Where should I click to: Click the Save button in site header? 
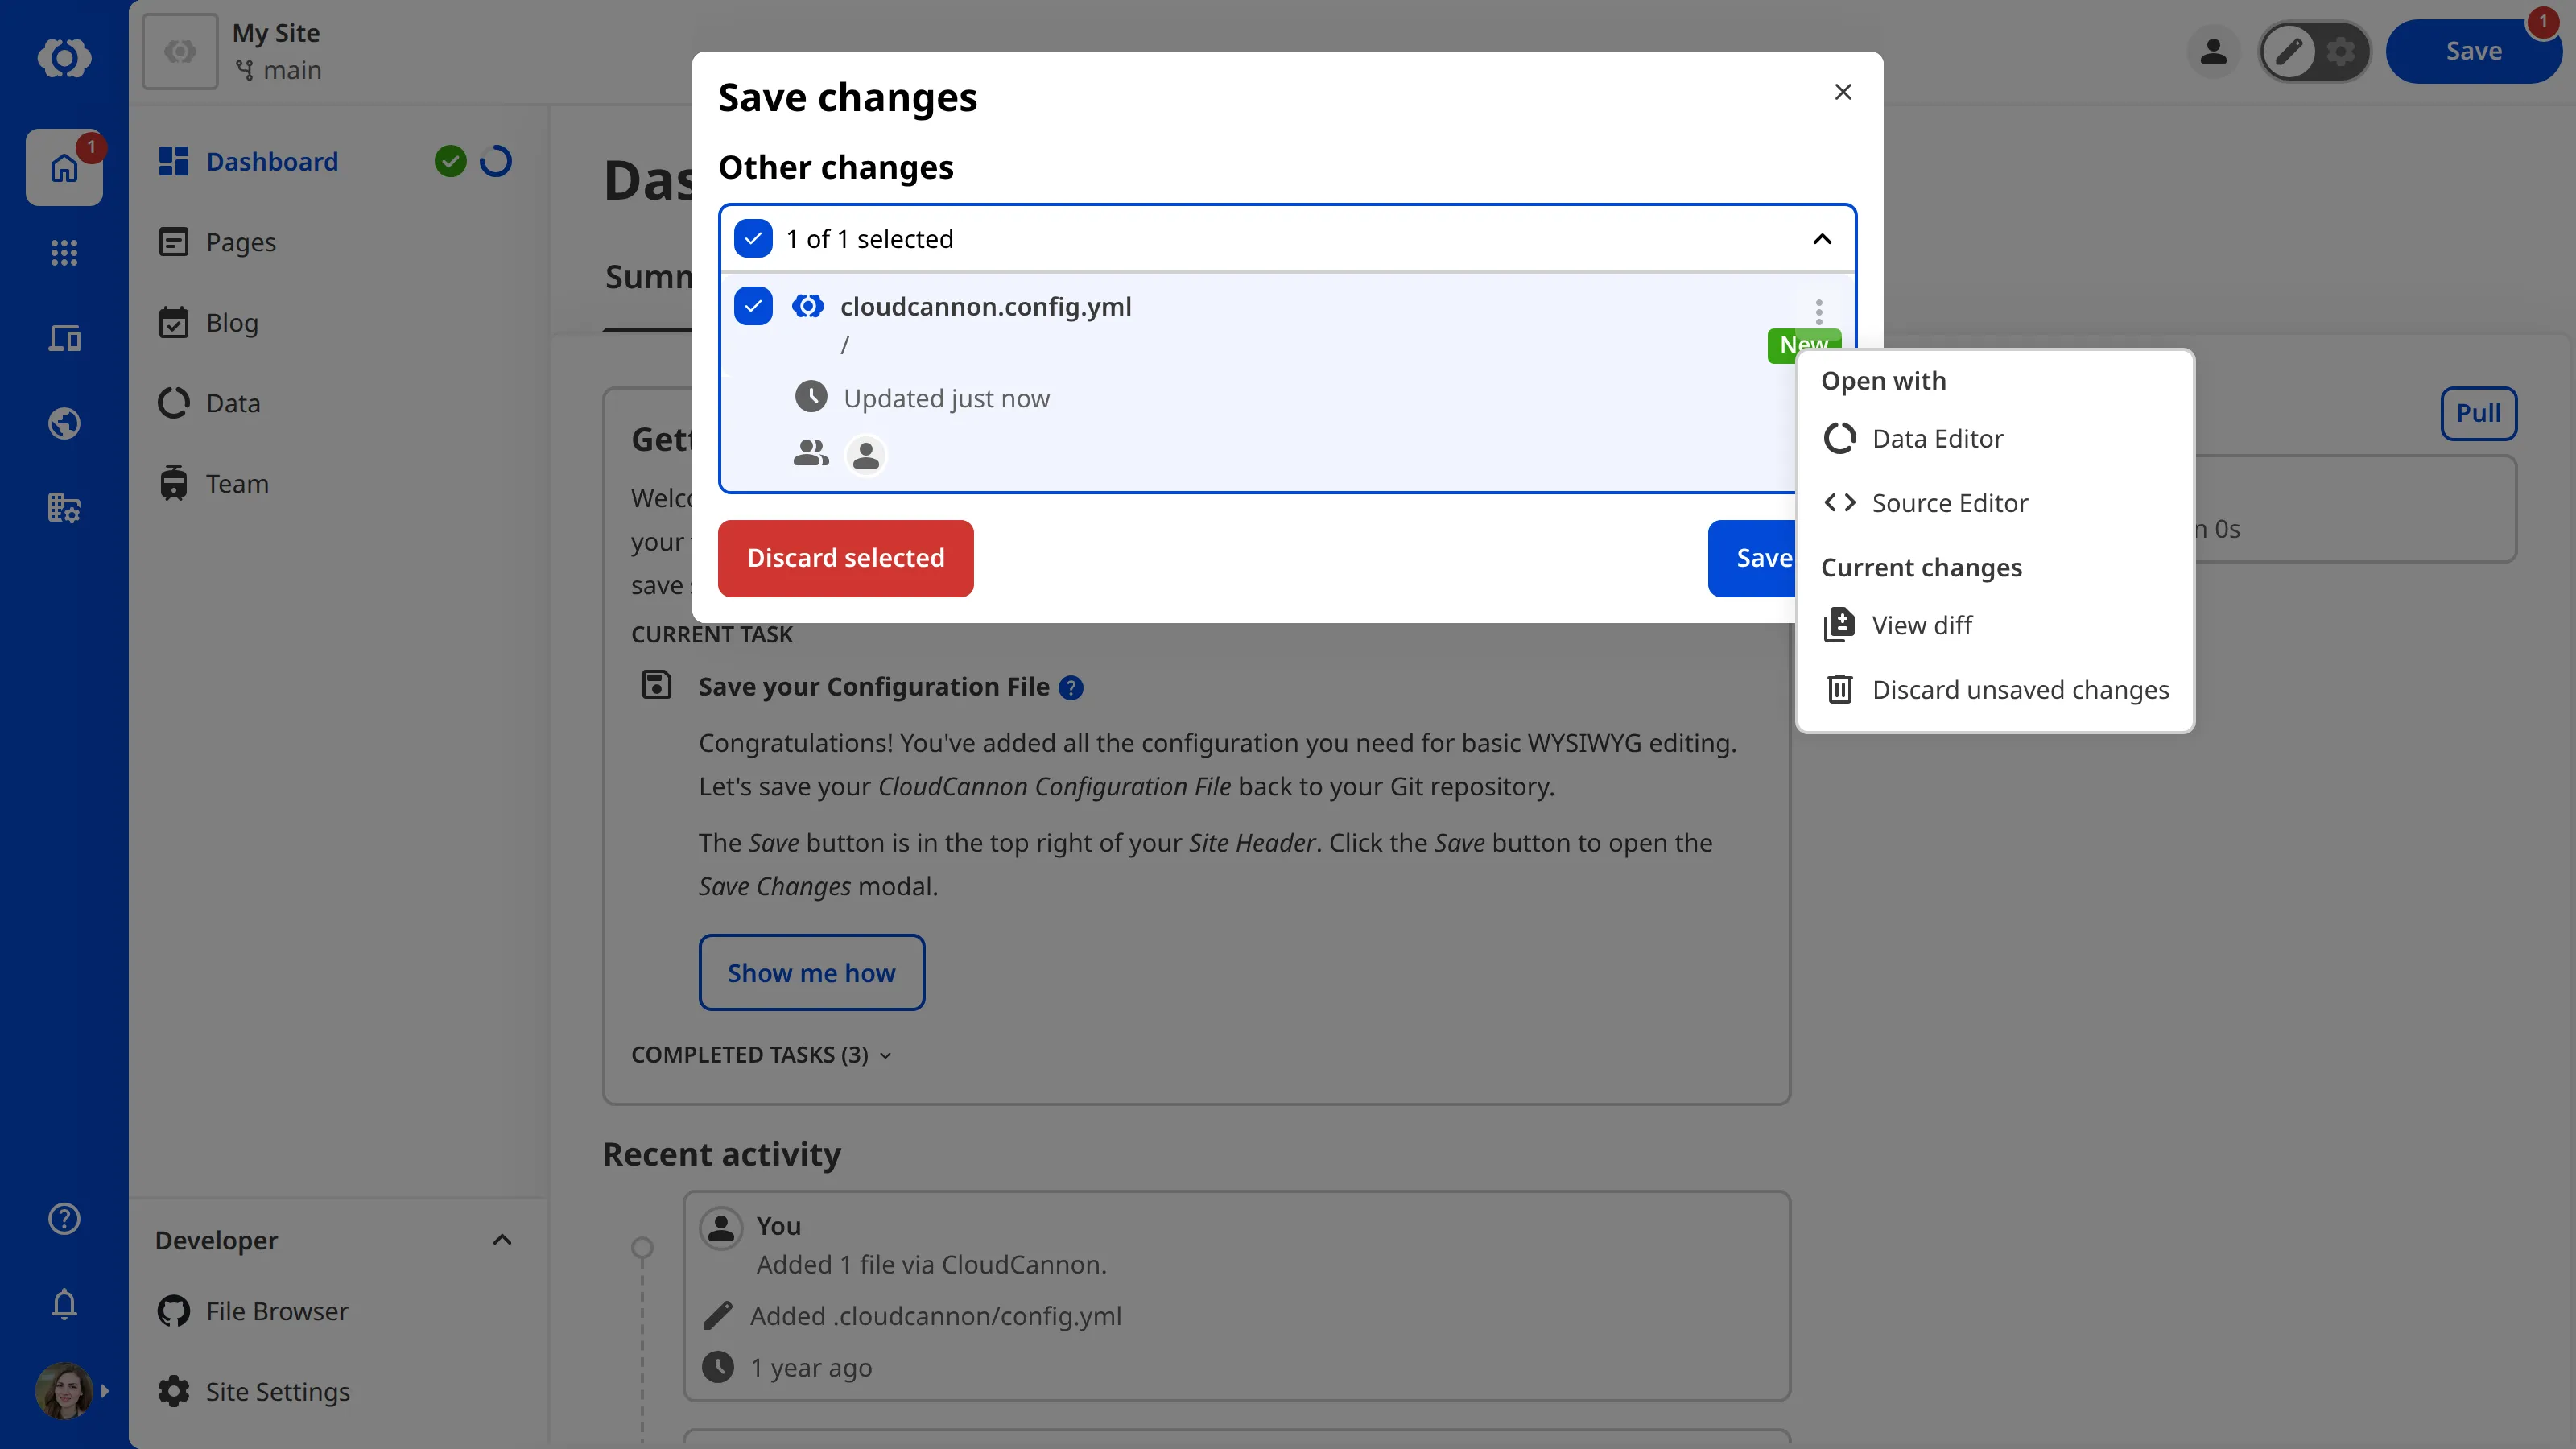(2473, 51)
